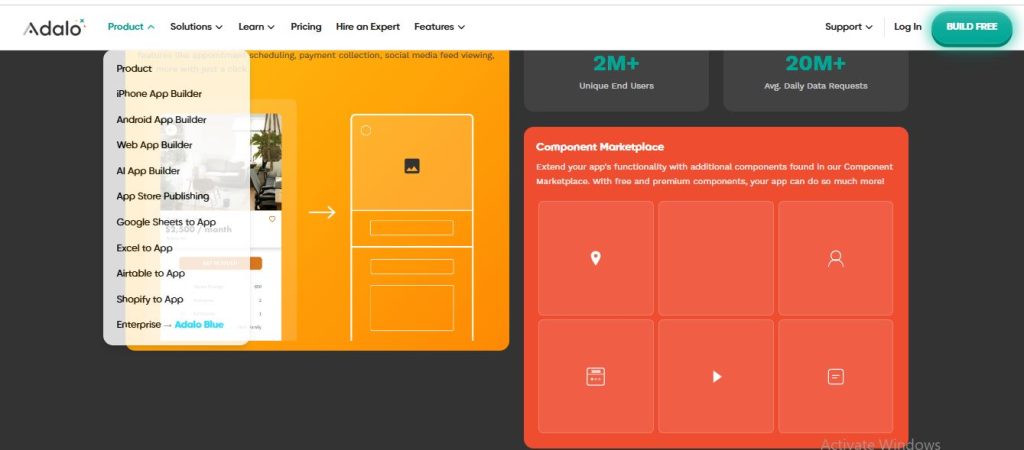The image size is (1024, 450).
Task: Open Hire an Expert page
Action: 368,27
